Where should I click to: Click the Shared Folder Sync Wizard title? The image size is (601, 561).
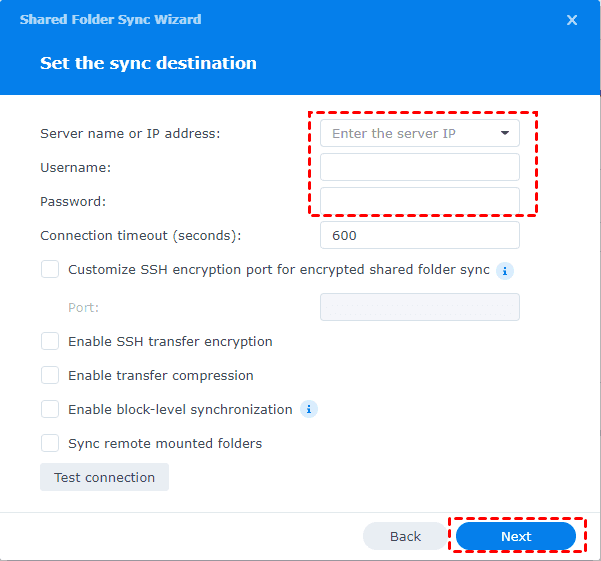(x=110, y=20)
